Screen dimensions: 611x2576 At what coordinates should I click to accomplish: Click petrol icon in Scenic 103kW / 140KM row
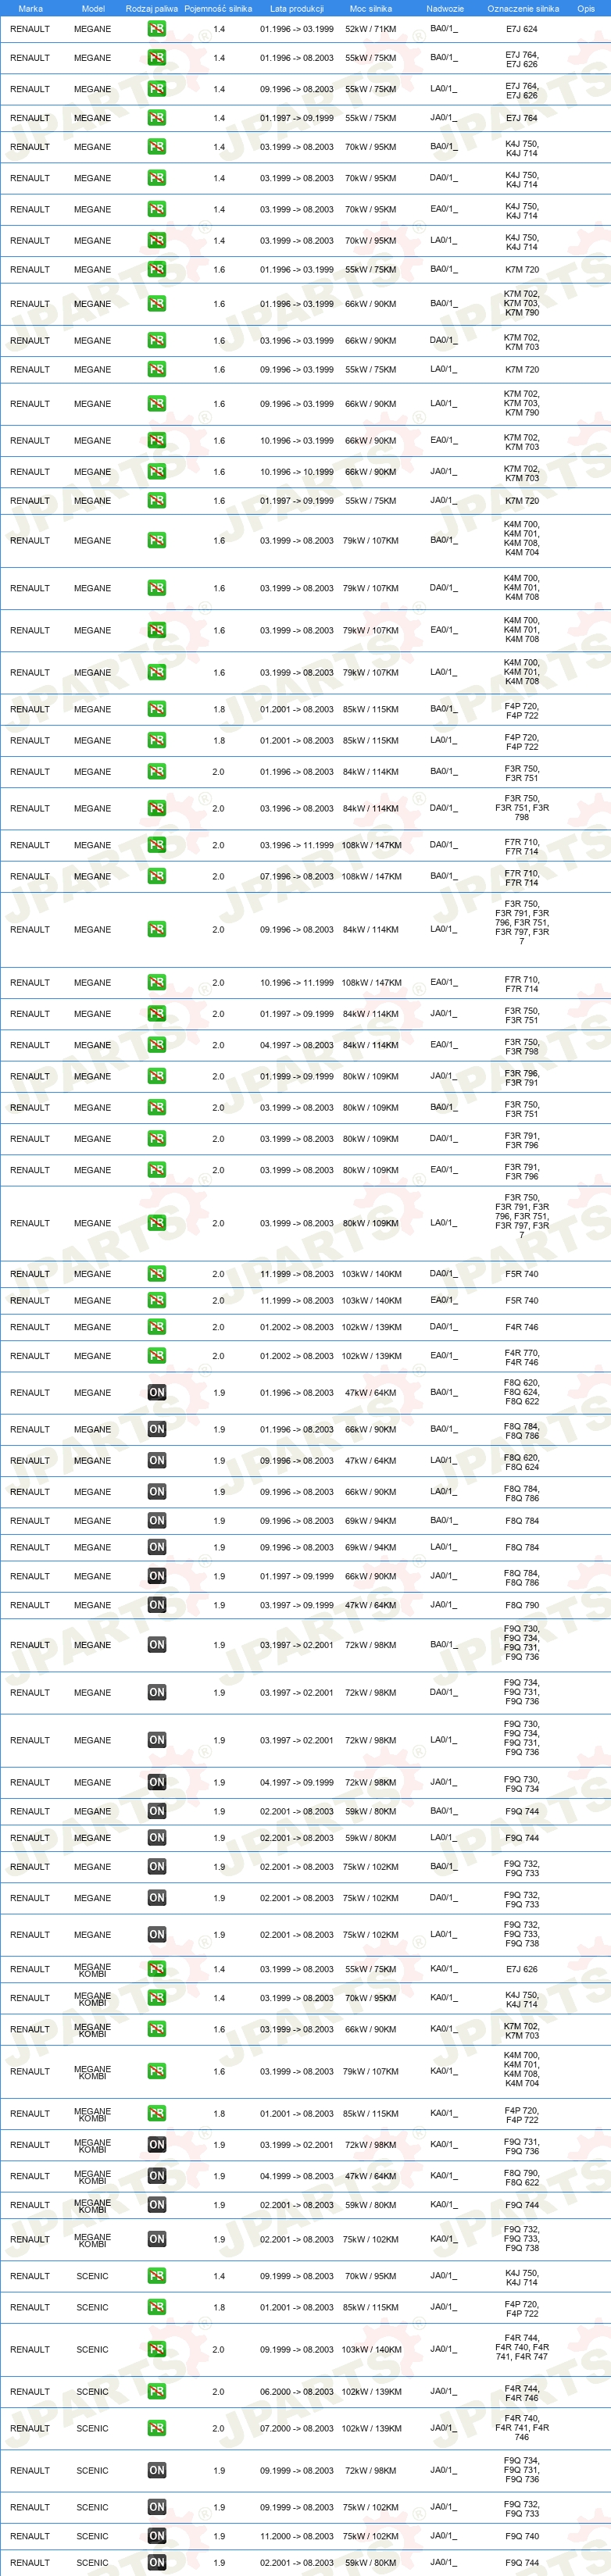[x=157, y=2349]
